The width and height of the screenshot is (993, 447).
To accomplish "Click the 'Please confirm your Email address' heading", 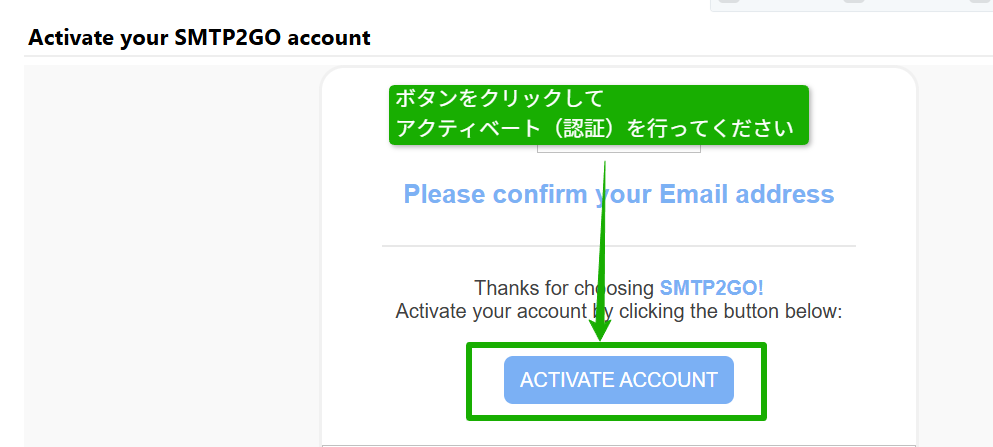I will (x=618, y=194).
